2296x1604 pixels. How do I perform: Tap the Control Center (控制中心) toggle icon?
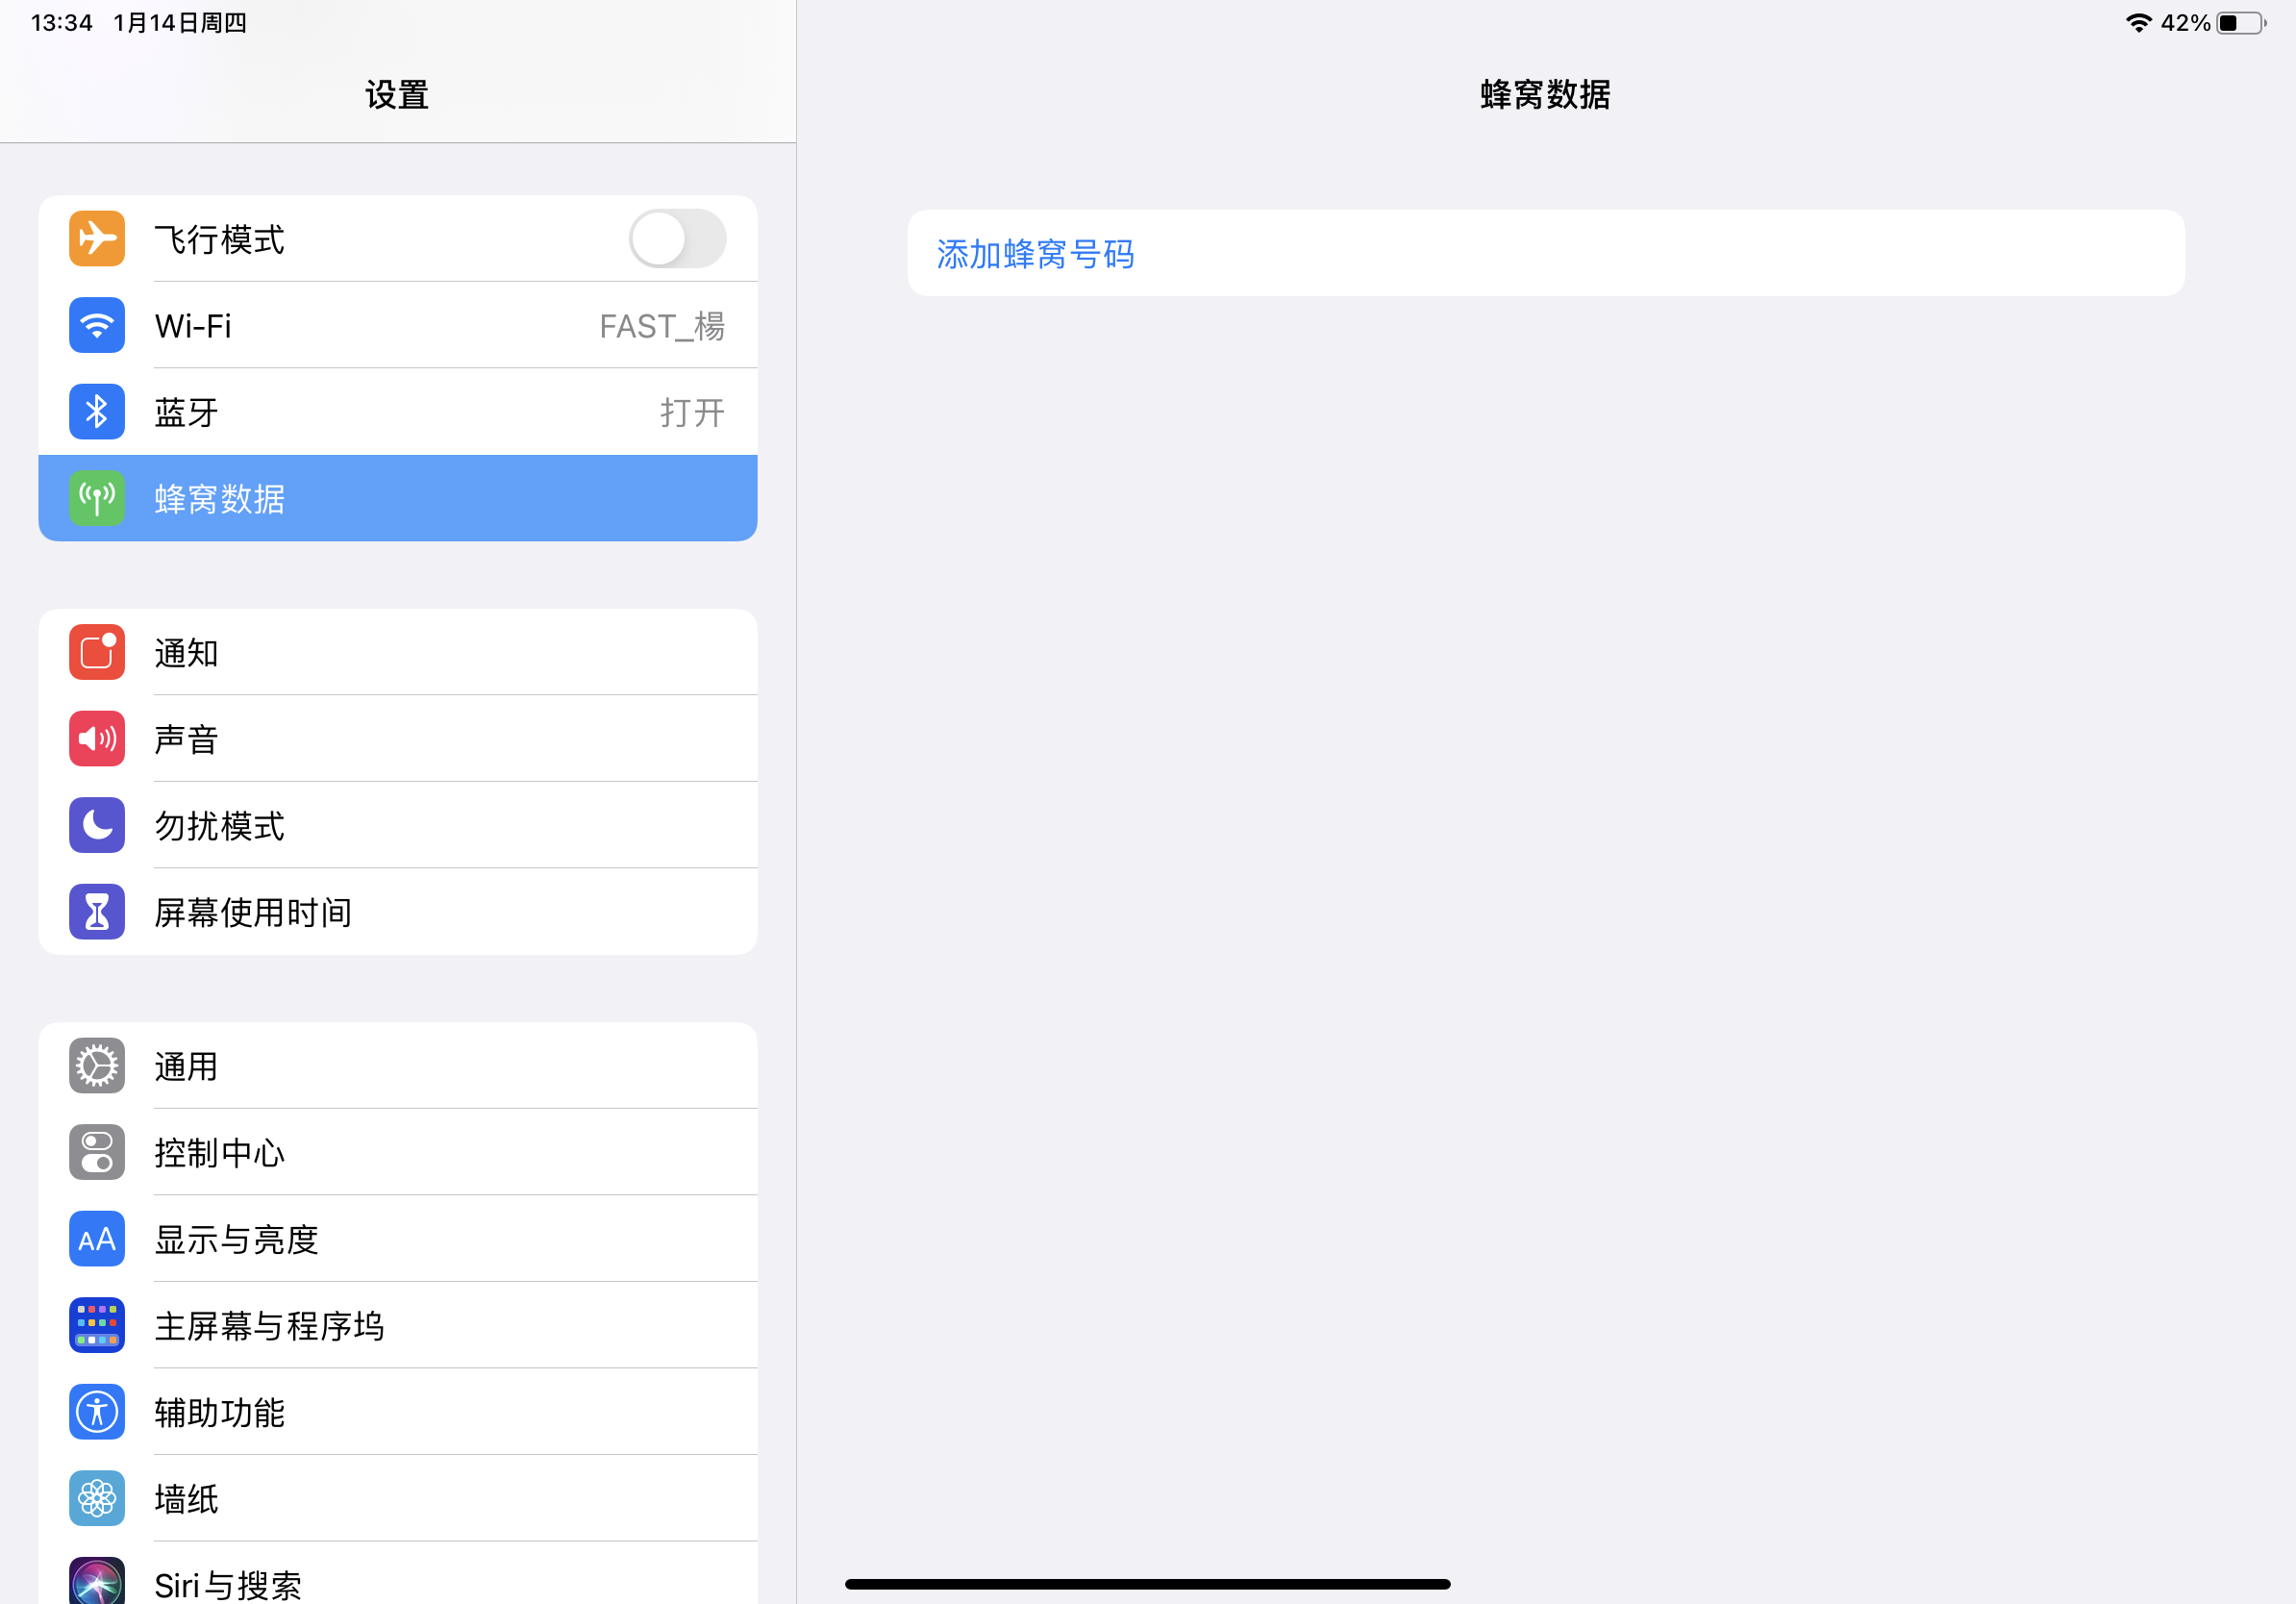[x=97, y=1152]
